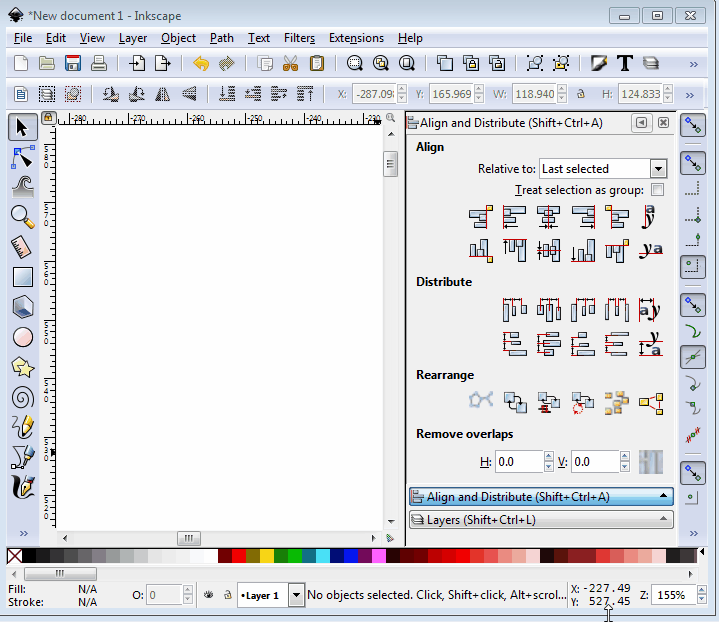
Task: Click the Open folder icon
Action: tap(47, 63)
